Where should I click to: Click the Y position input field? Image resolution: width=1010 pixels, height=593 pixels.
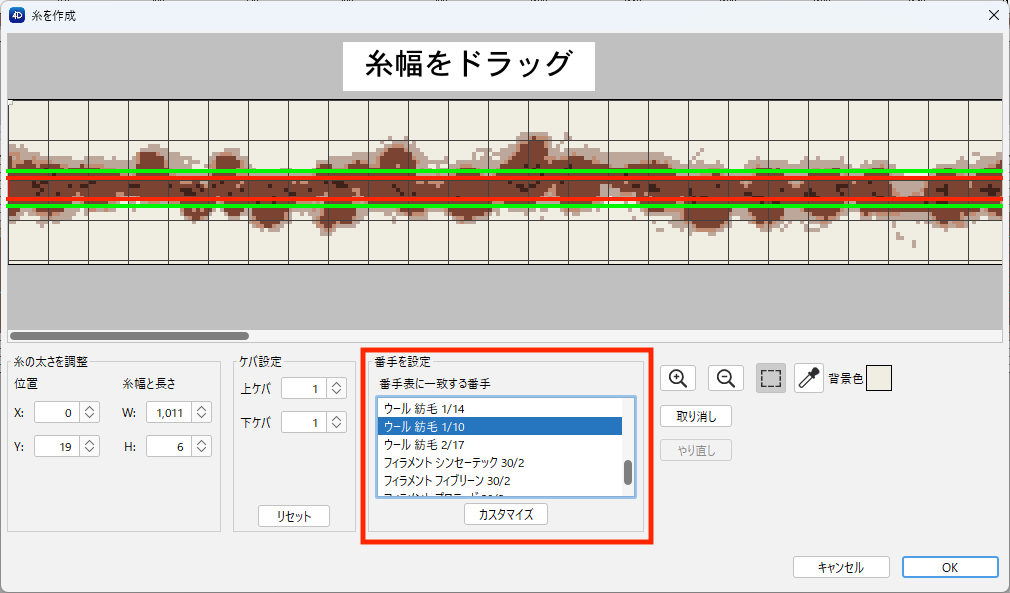tap(57, 446)
